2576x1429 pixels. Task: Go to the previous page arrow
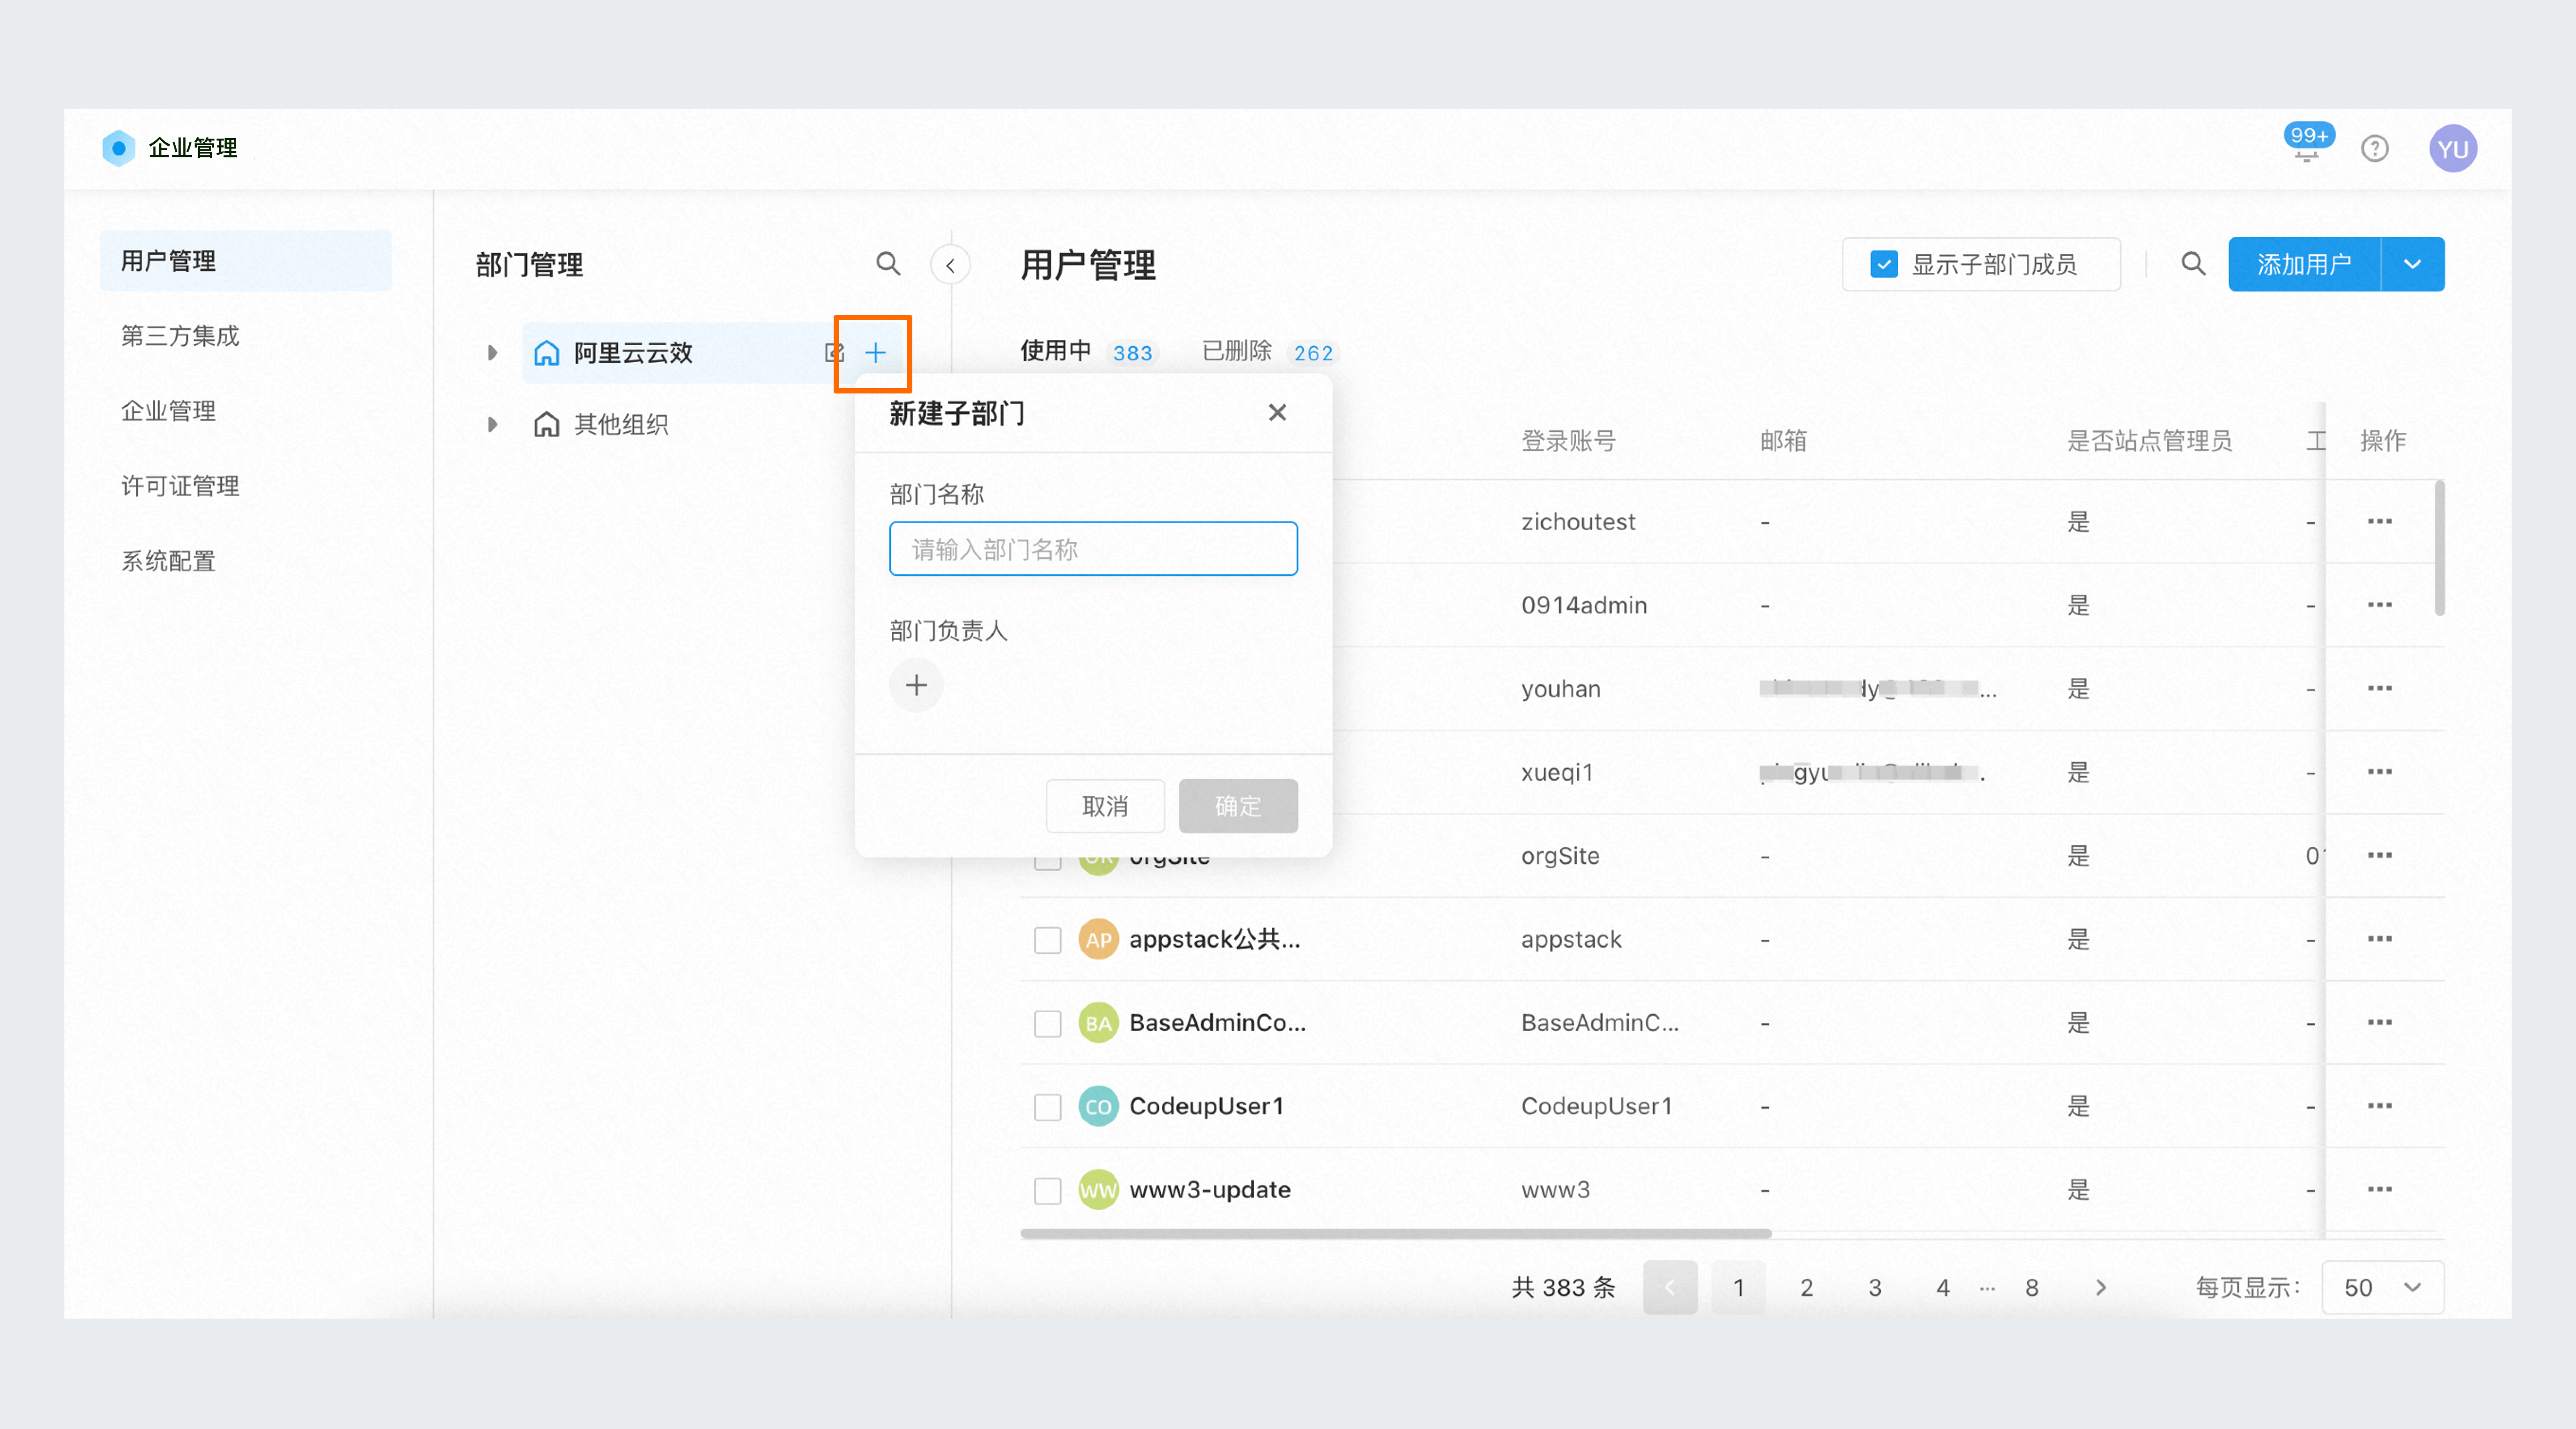[x=1669, y=1287]
